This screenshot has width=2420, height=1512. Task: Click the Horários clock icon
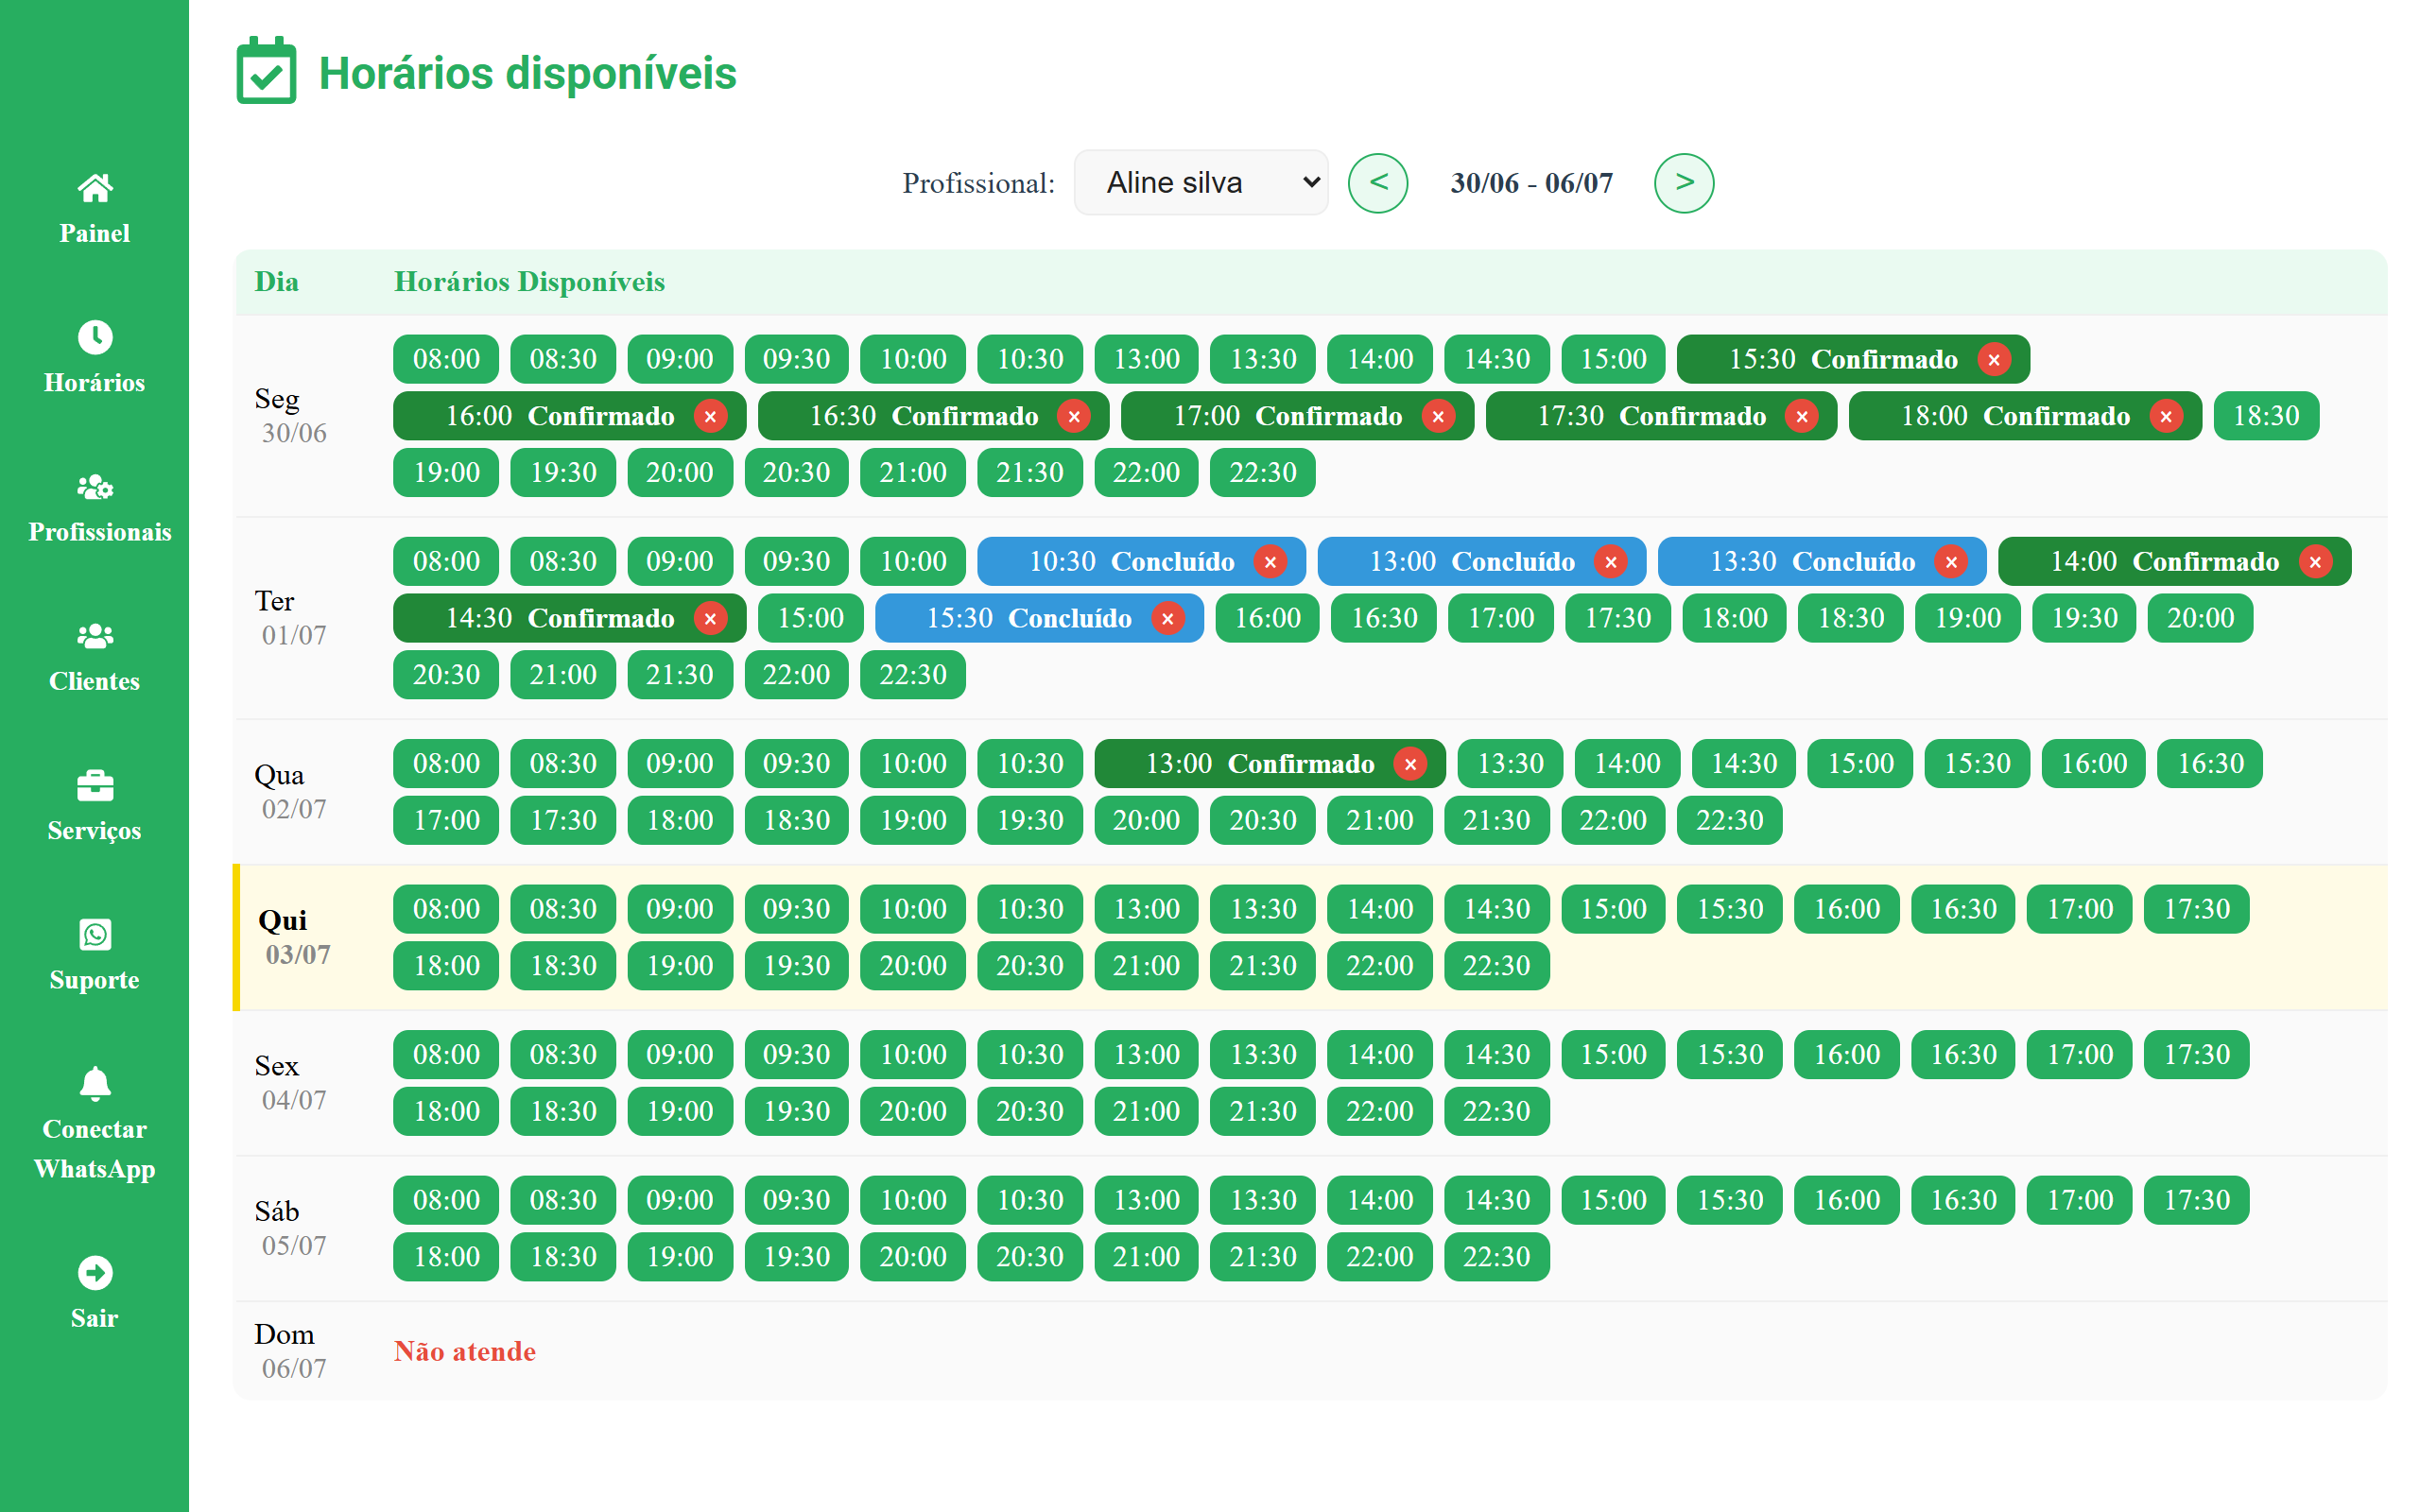[x=95, y=337]
